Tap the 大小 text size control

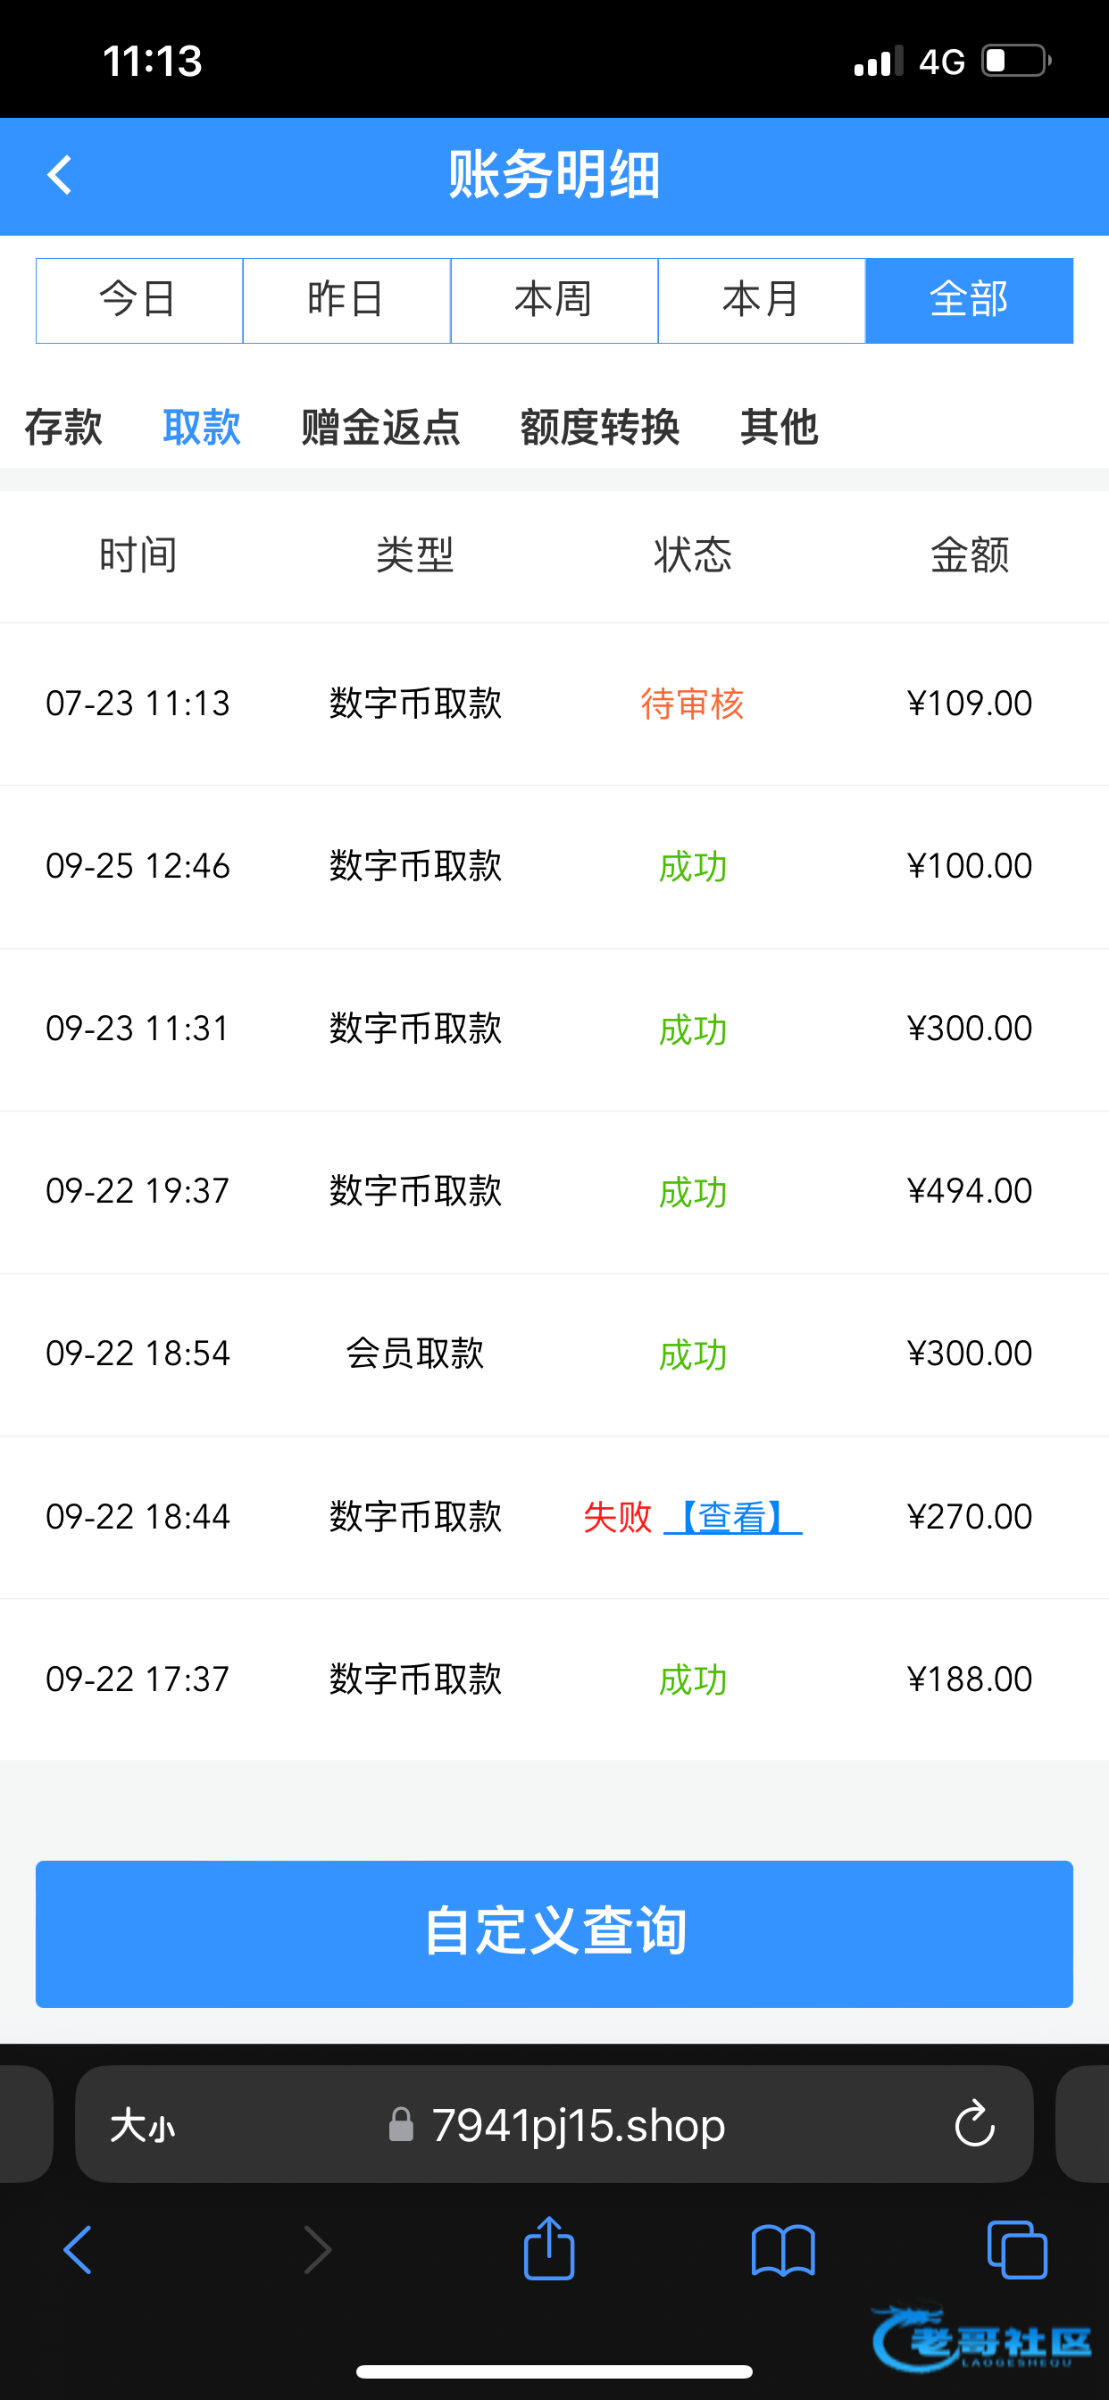pyautogui.click(x=142, y=2126)
